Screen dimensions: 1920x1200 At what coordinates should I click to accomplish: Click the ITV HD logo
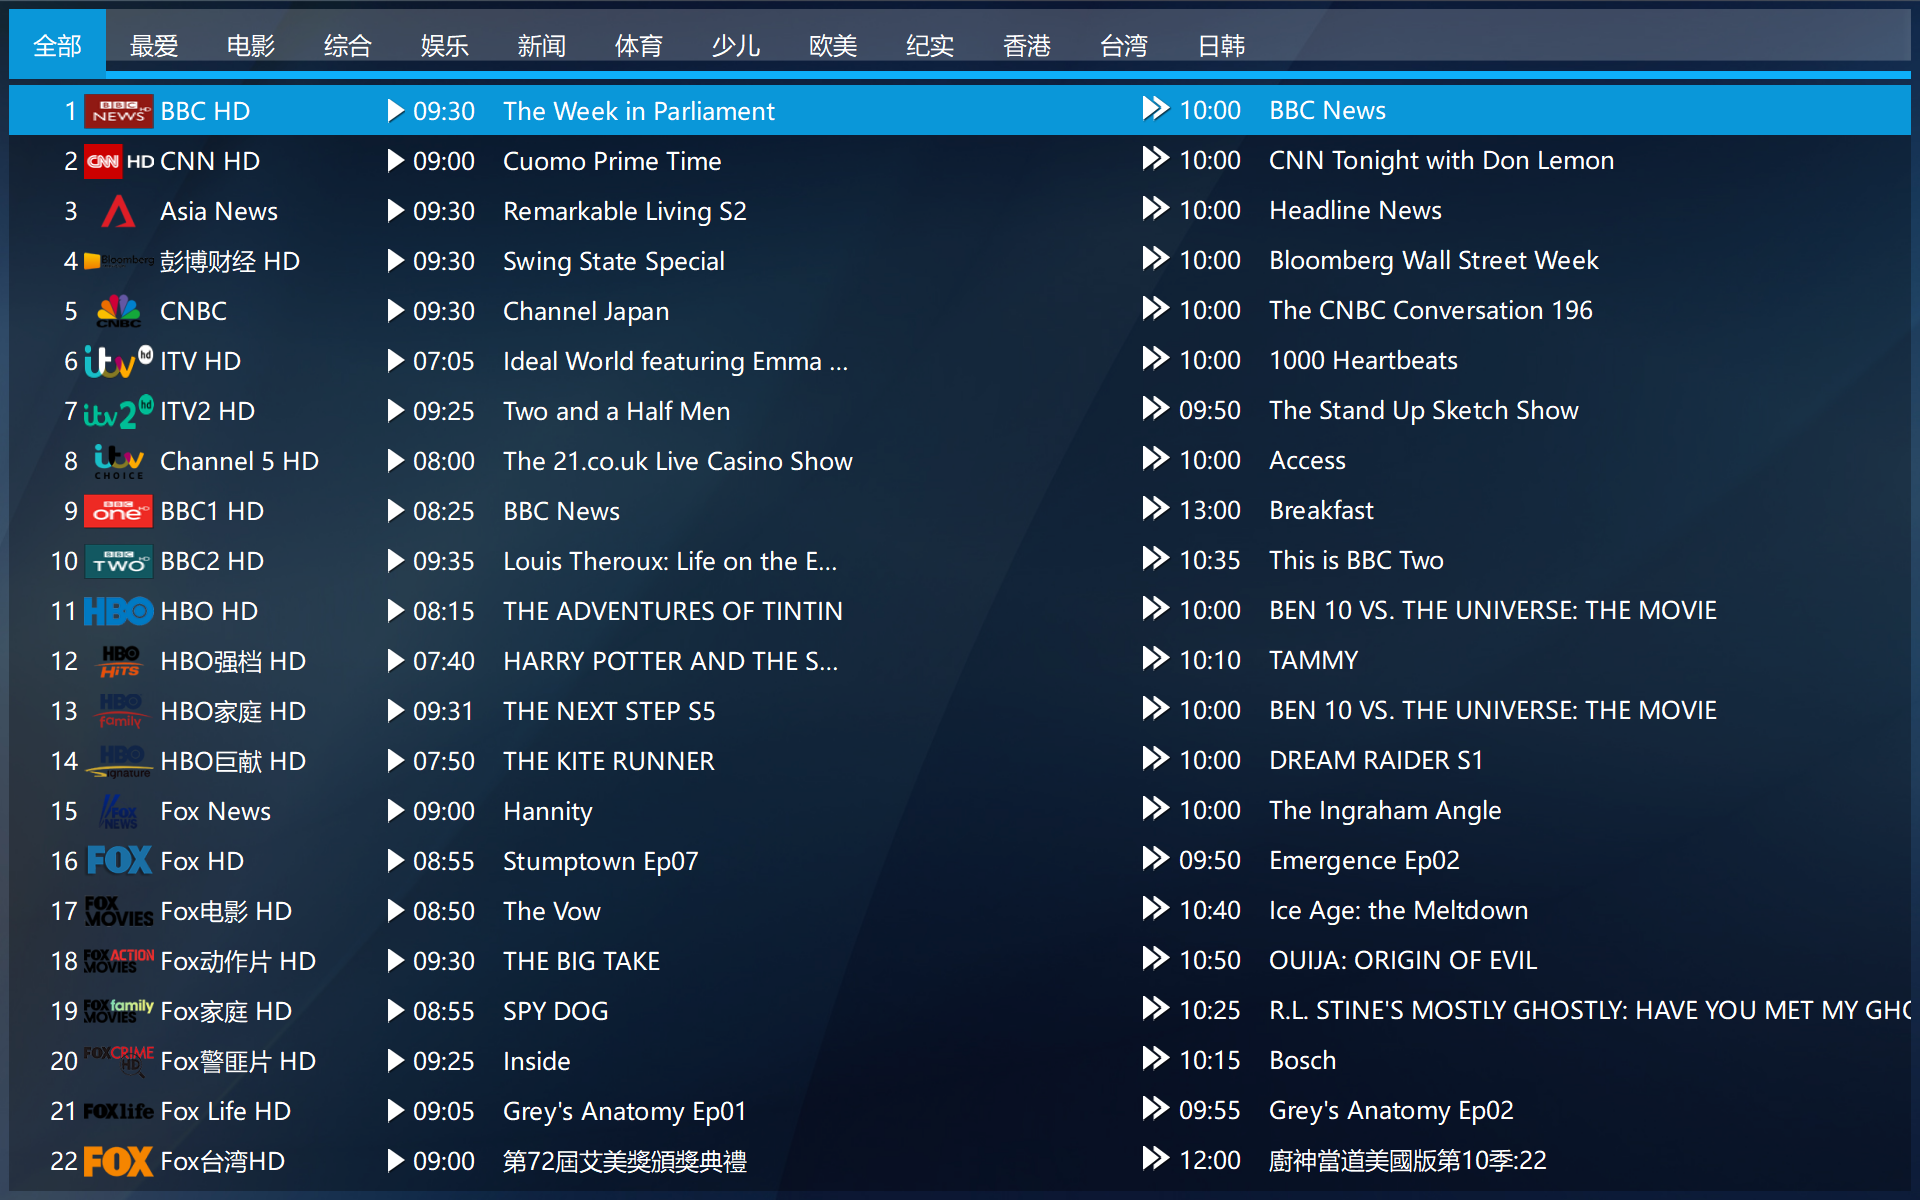(x=118, y=361)
